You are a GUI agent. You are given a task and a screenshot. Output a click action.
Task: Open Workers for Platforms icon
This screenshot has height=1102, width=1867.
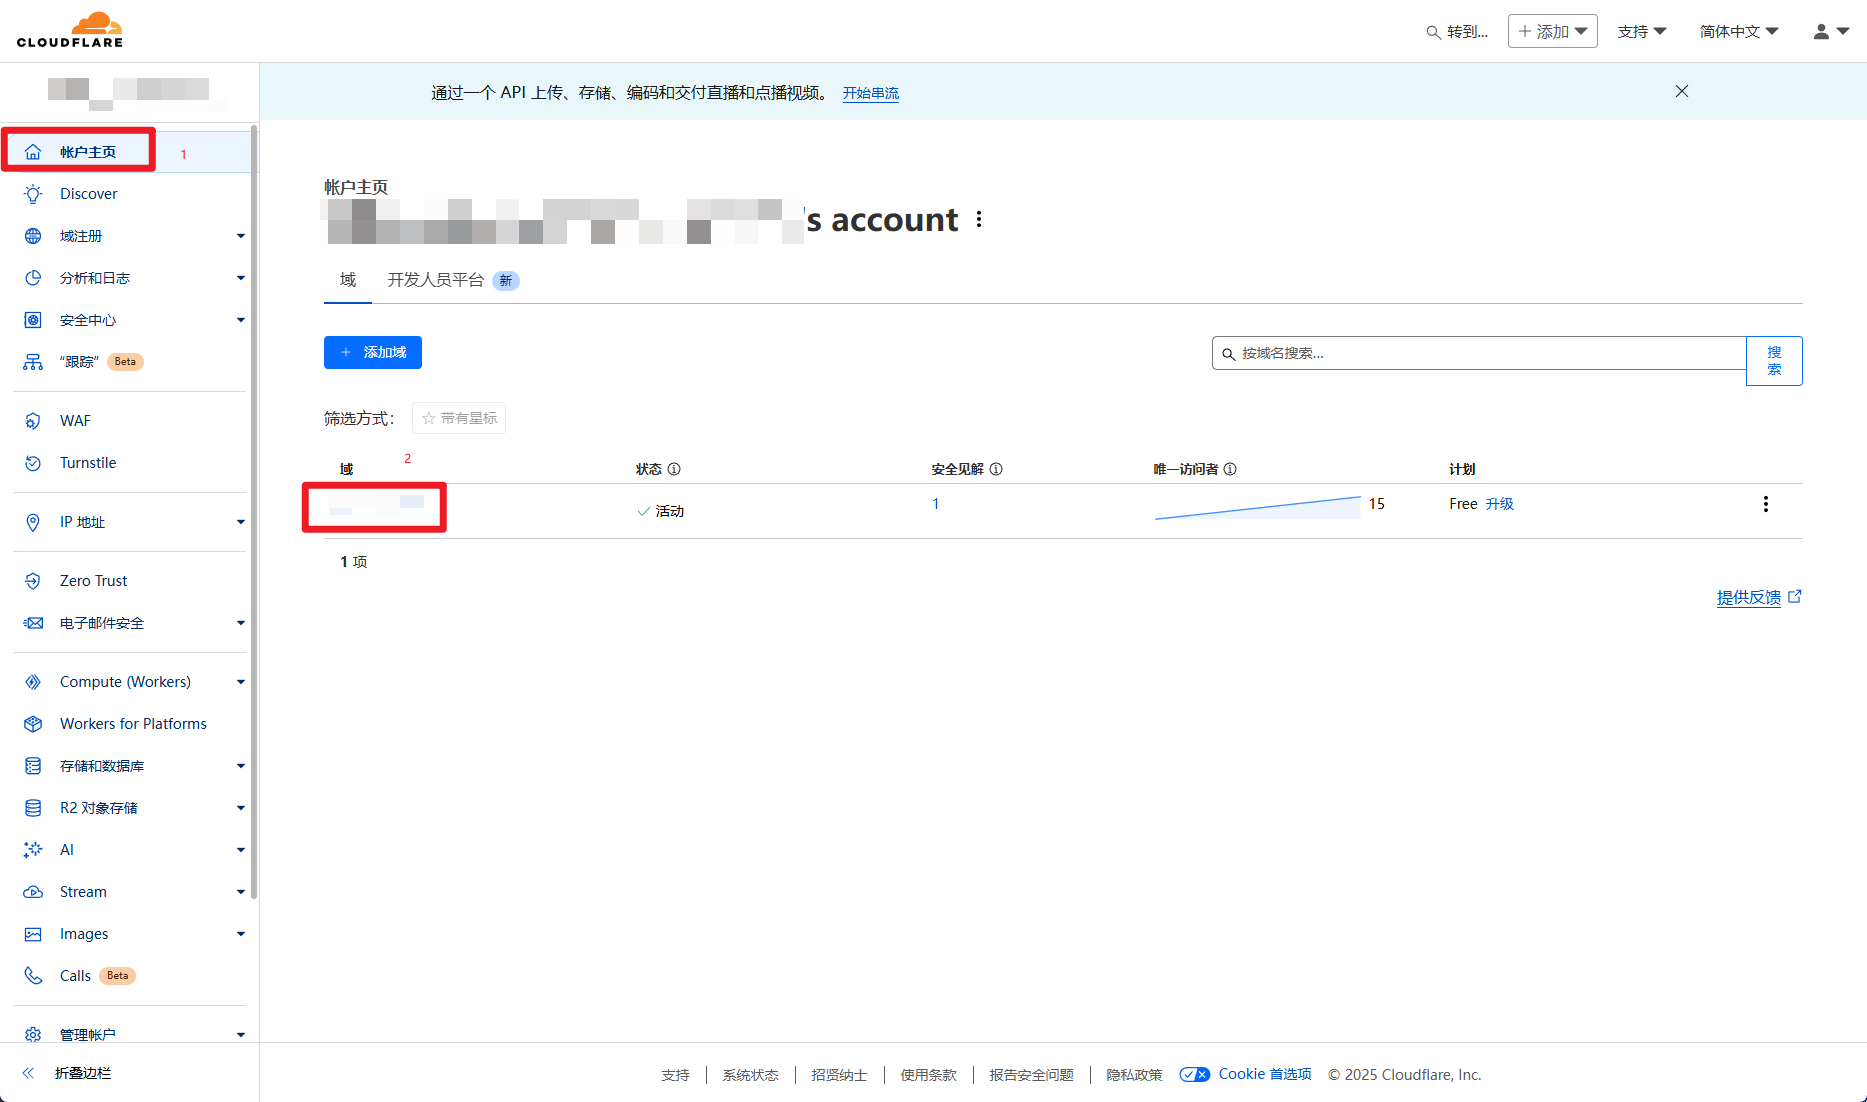[33, 724]
